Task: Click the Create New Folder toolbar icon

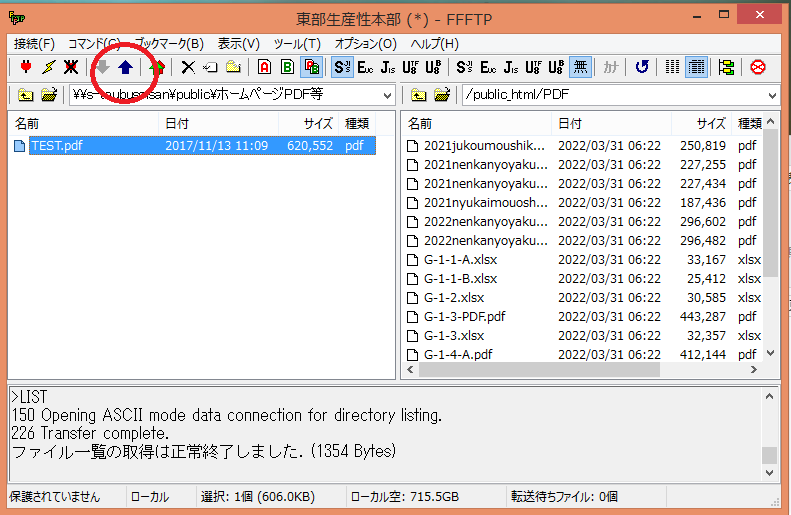Action: [x=232, y=67]
